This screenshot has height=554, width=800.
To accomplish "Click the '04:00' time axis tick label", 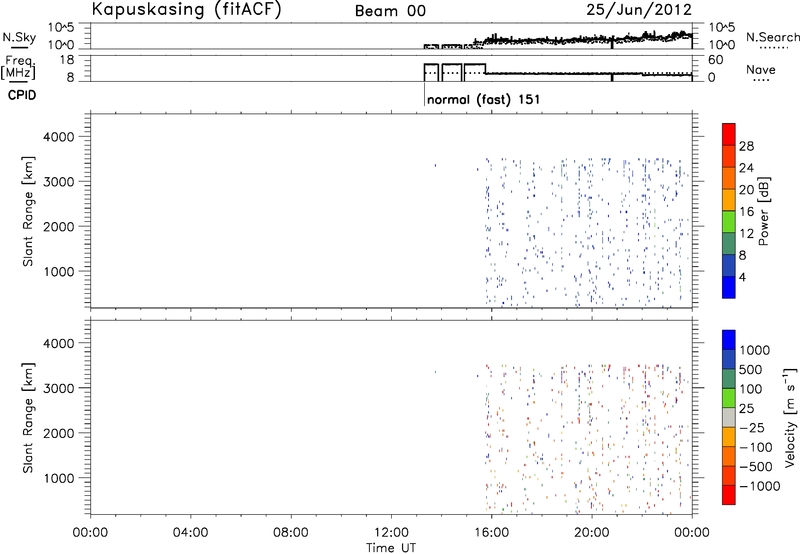I will [x=190, y=533].
